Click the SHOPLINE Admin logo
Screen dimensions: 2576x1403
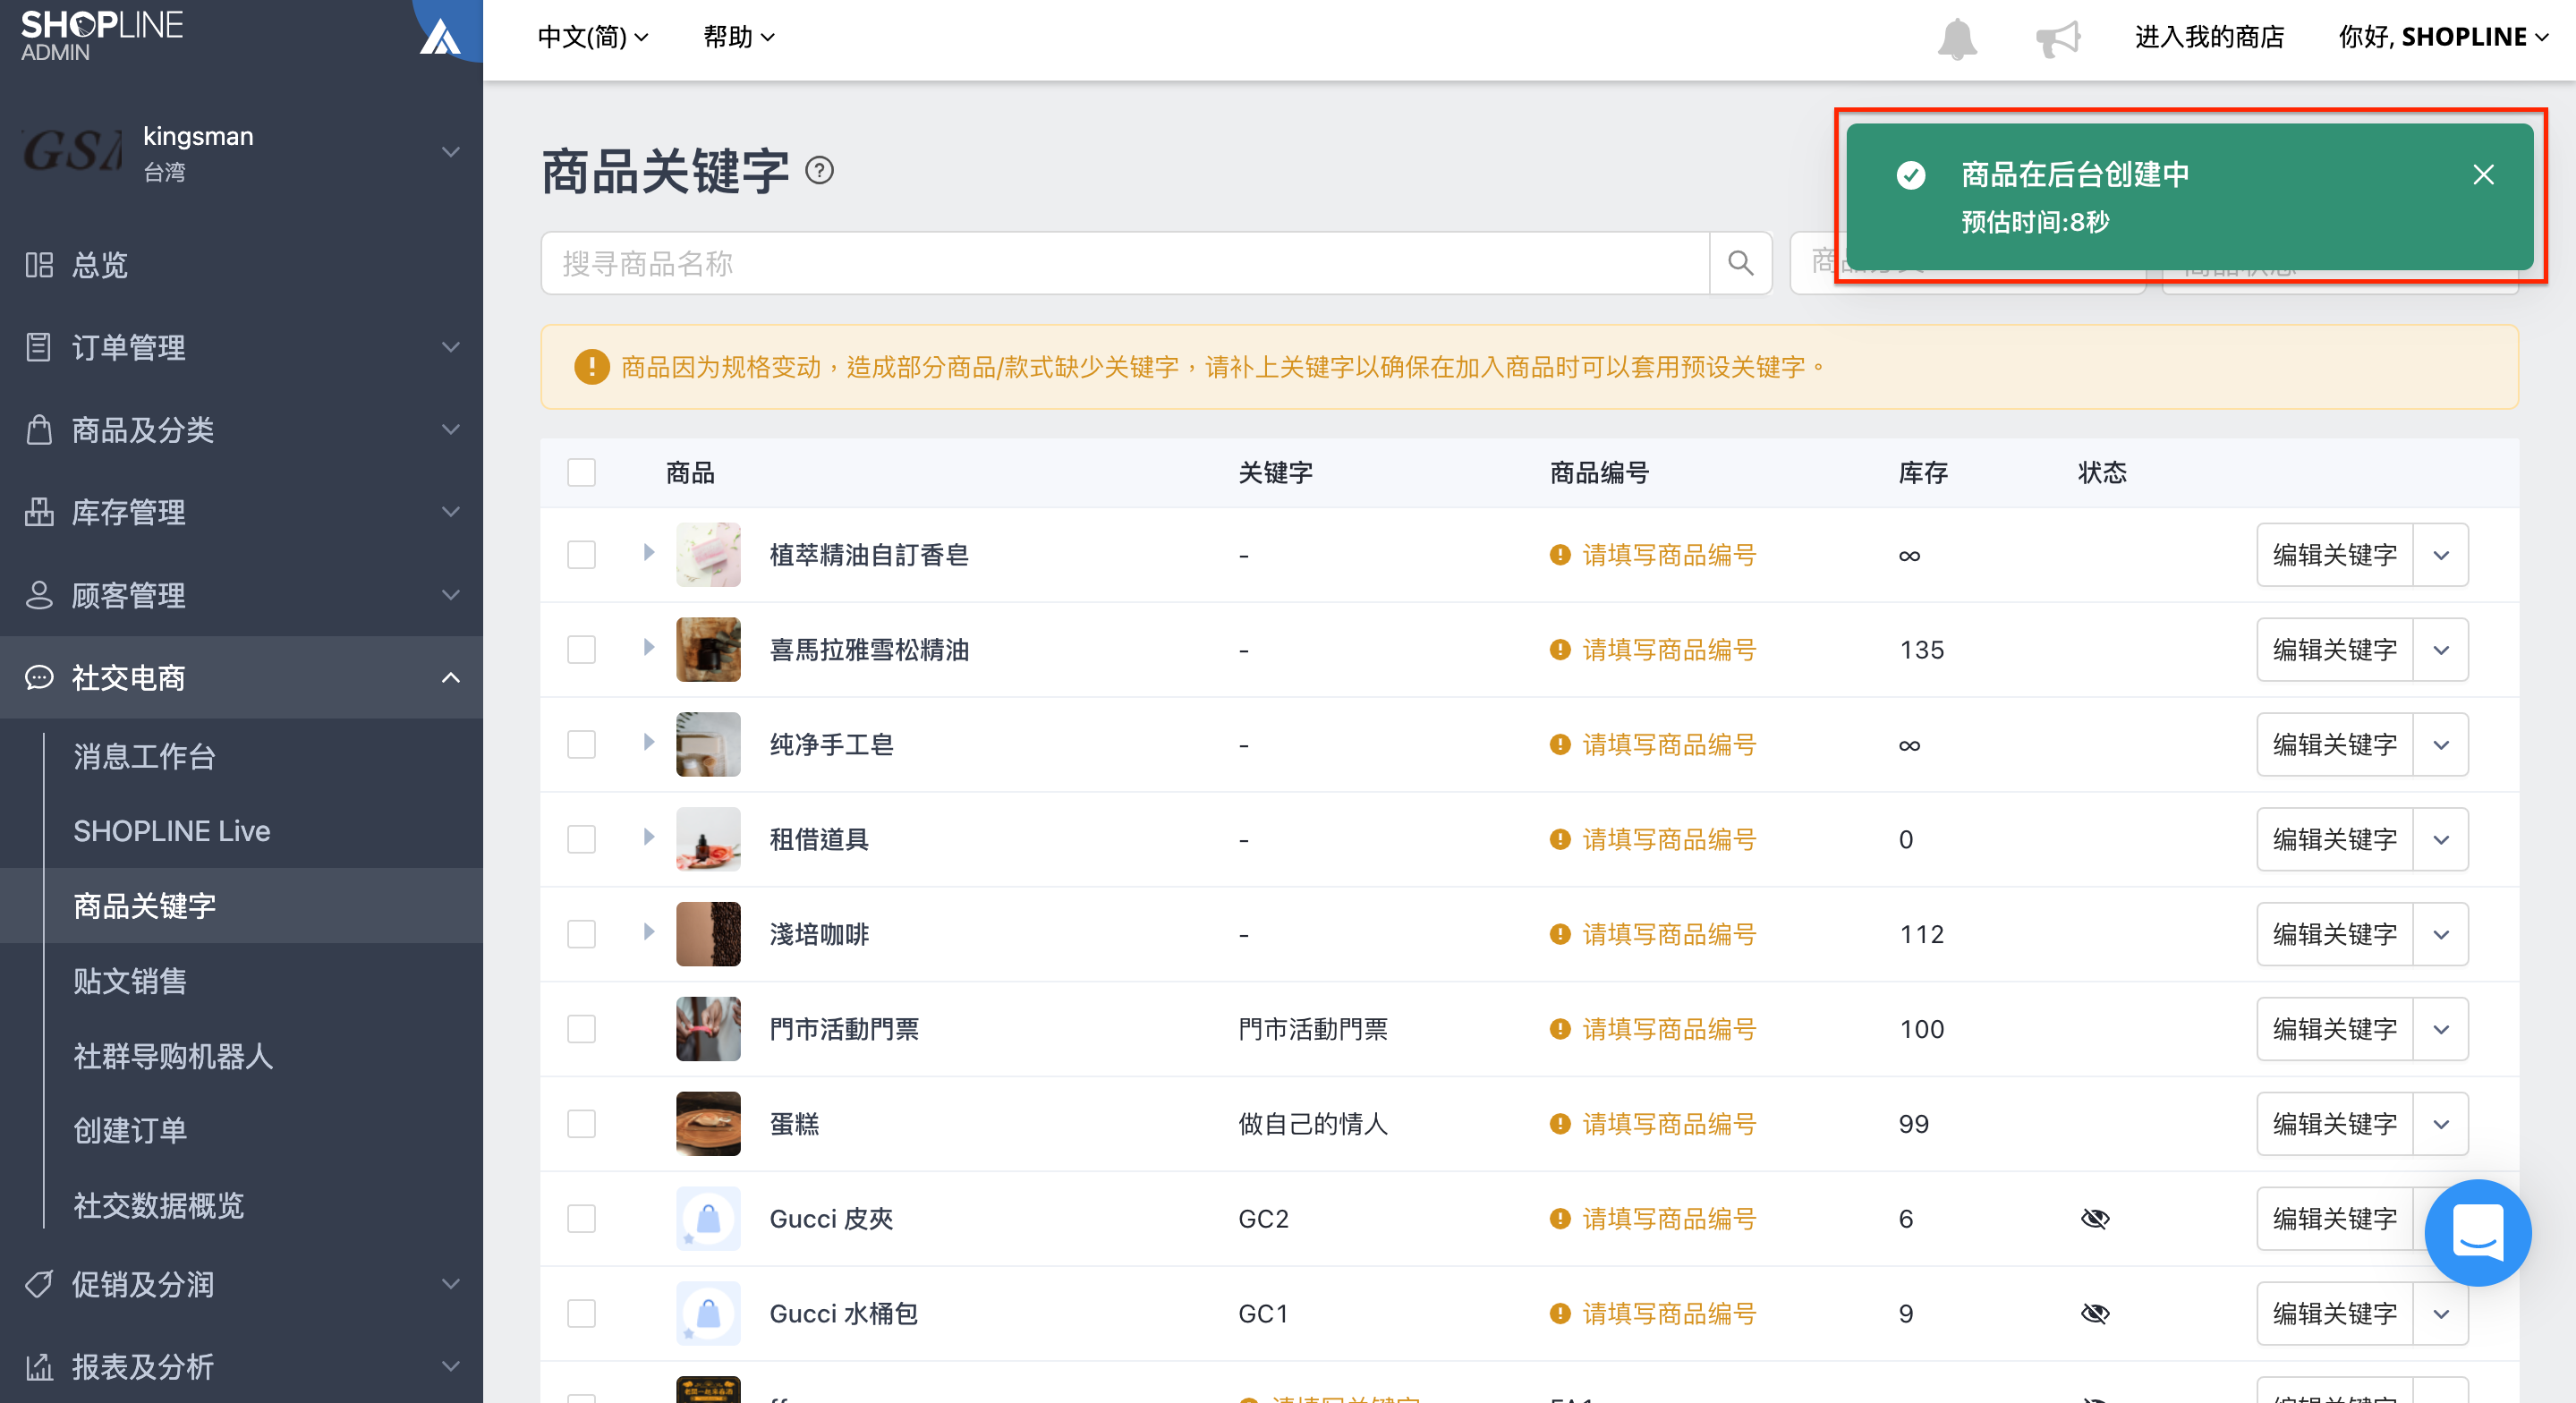pos(101,35)
